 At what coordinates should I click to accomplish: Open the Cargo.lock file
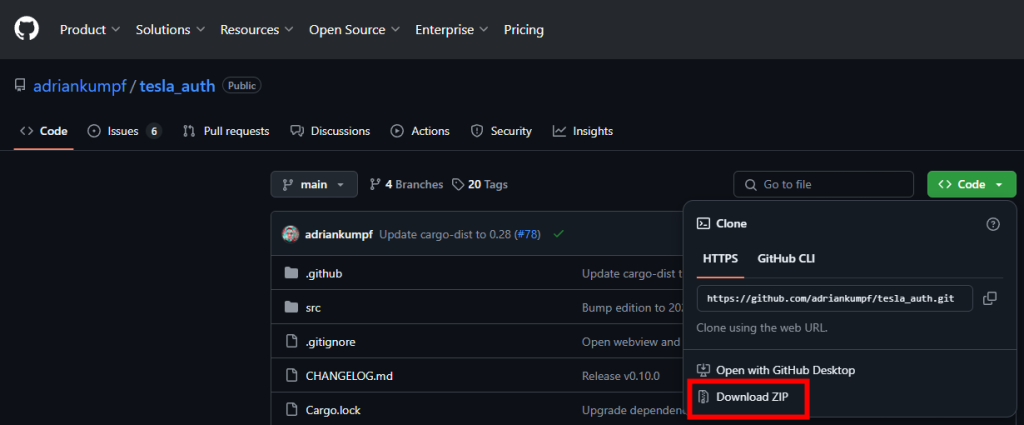[x=332, y=410]
